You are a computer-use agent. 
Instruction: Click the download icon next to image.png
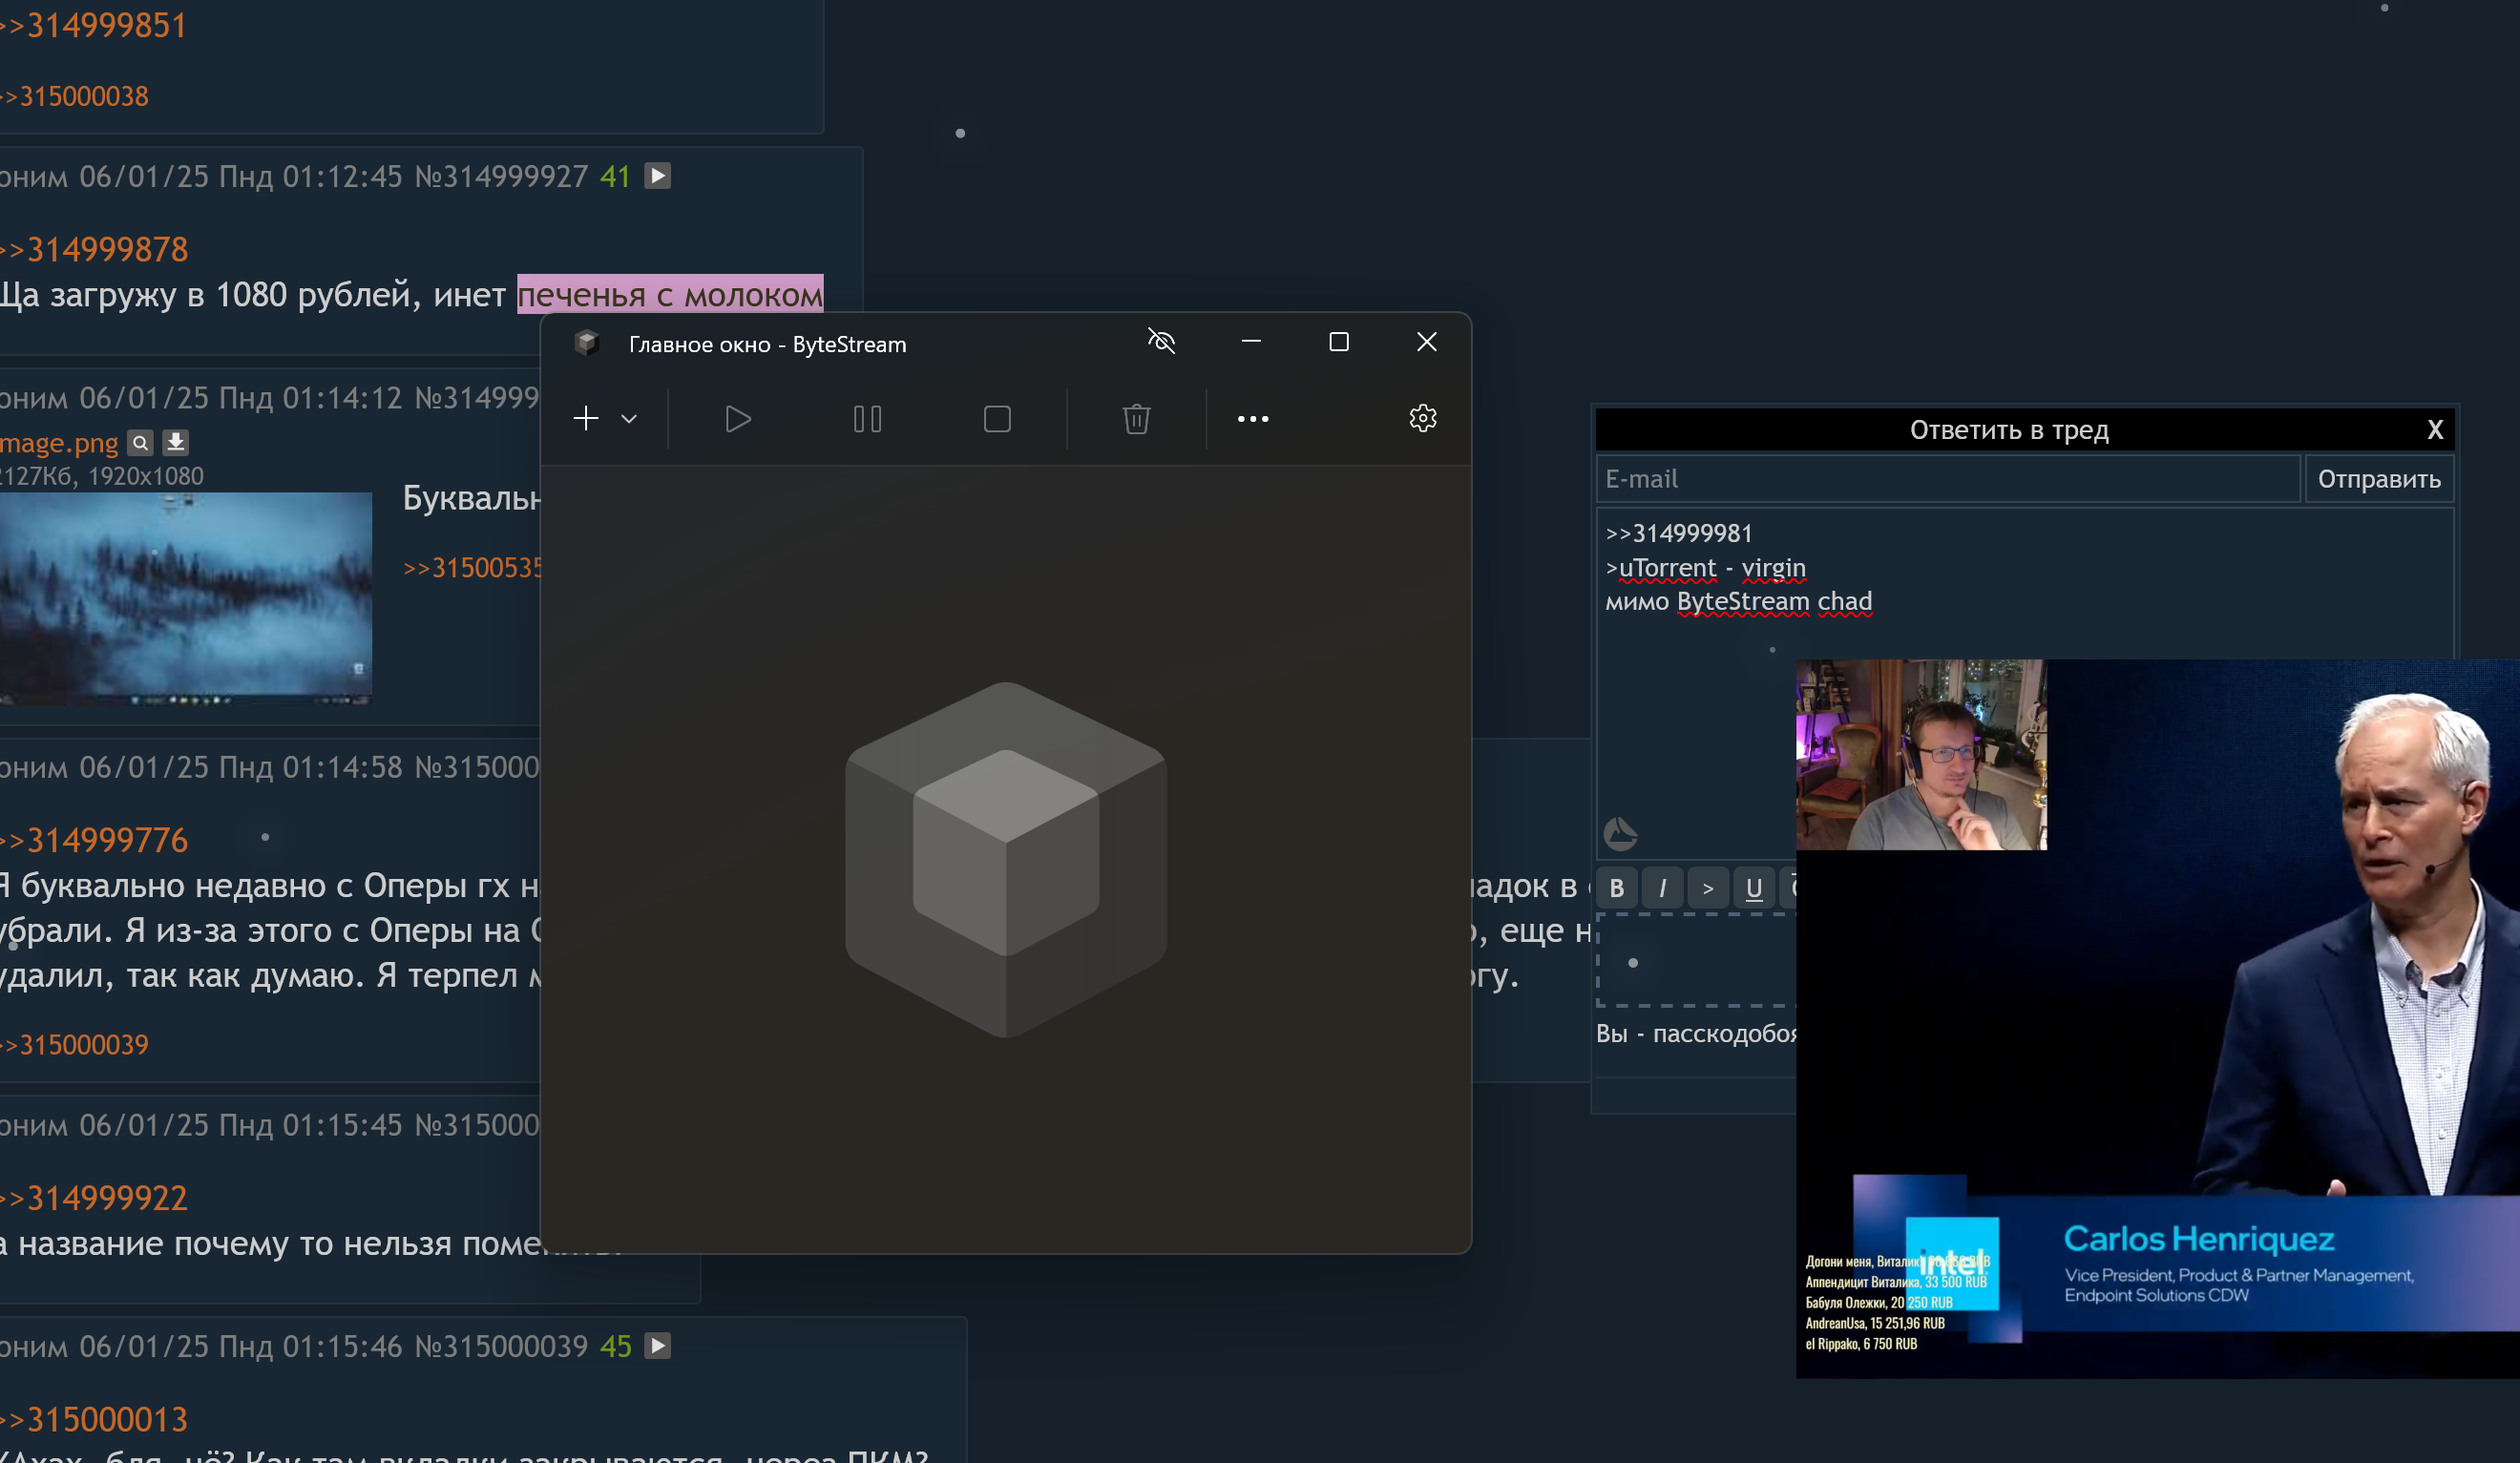(176, 442)
